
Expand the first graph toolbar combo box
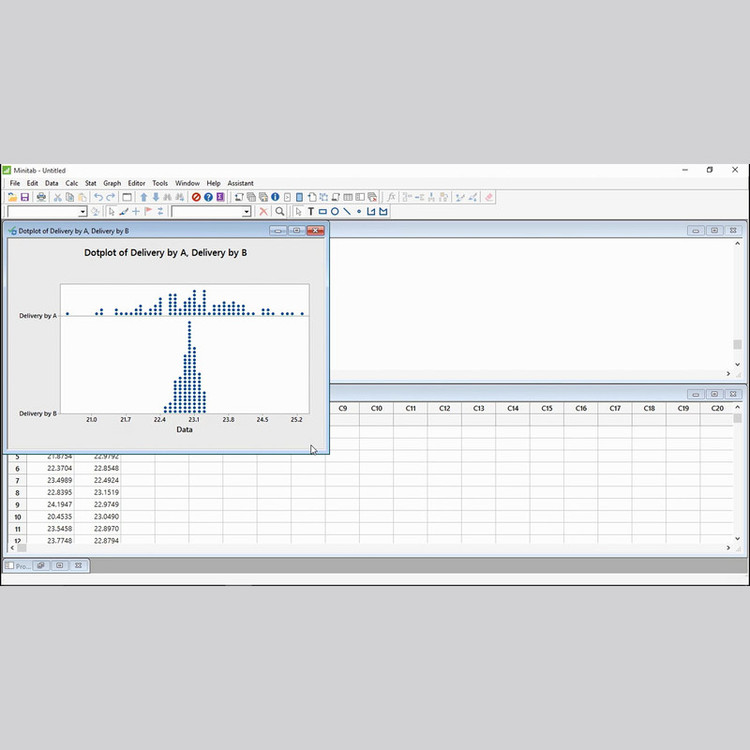click(82, 212)
